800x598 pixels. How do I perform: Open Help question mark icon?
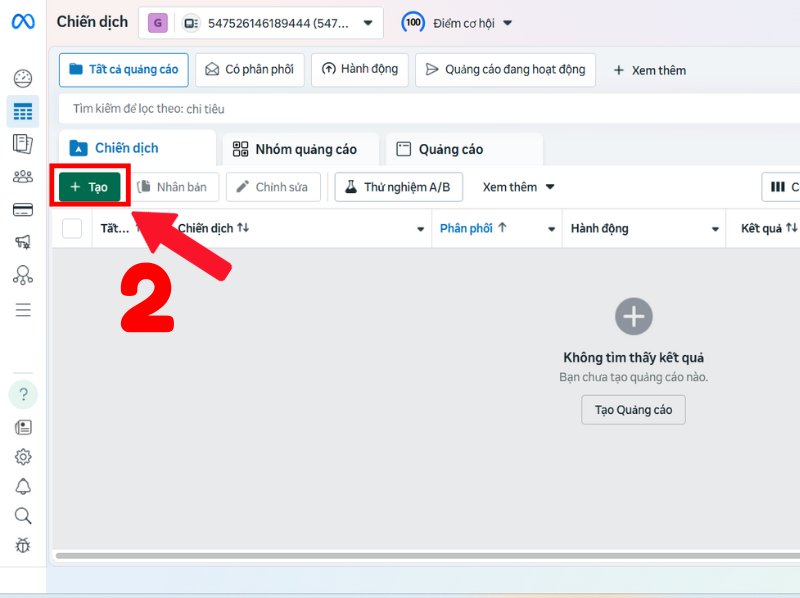[23, 394]
